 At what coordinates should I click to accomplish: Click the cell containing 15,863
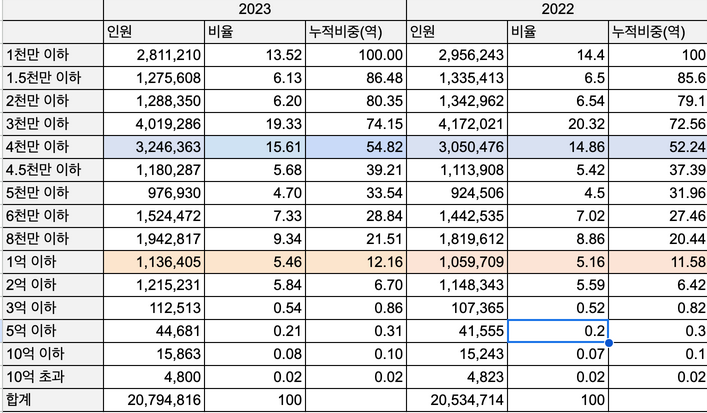coord(154,354)
